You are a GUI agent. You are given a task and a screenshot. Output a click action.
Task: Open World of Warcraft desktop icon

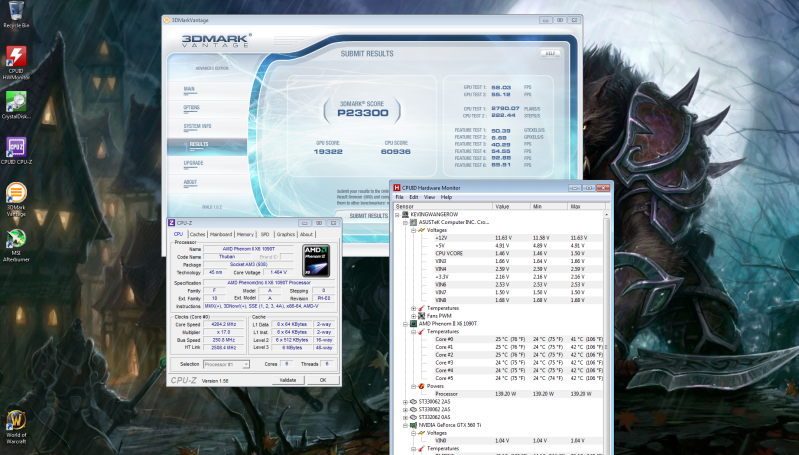[16, 427]
